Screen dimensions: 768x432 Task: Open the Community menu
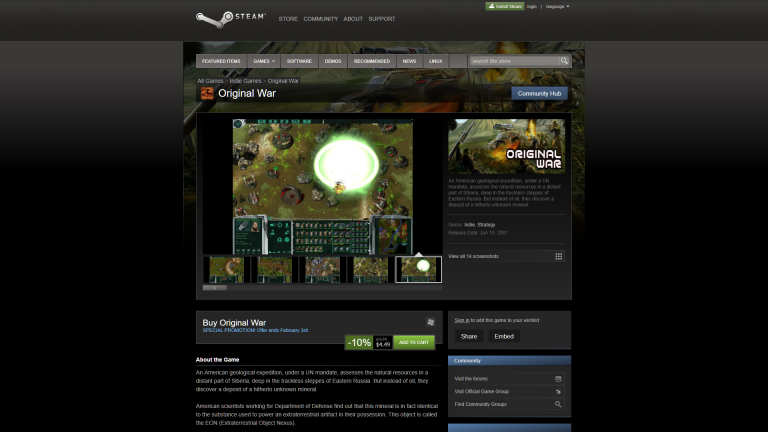click(x=320, y=19)
